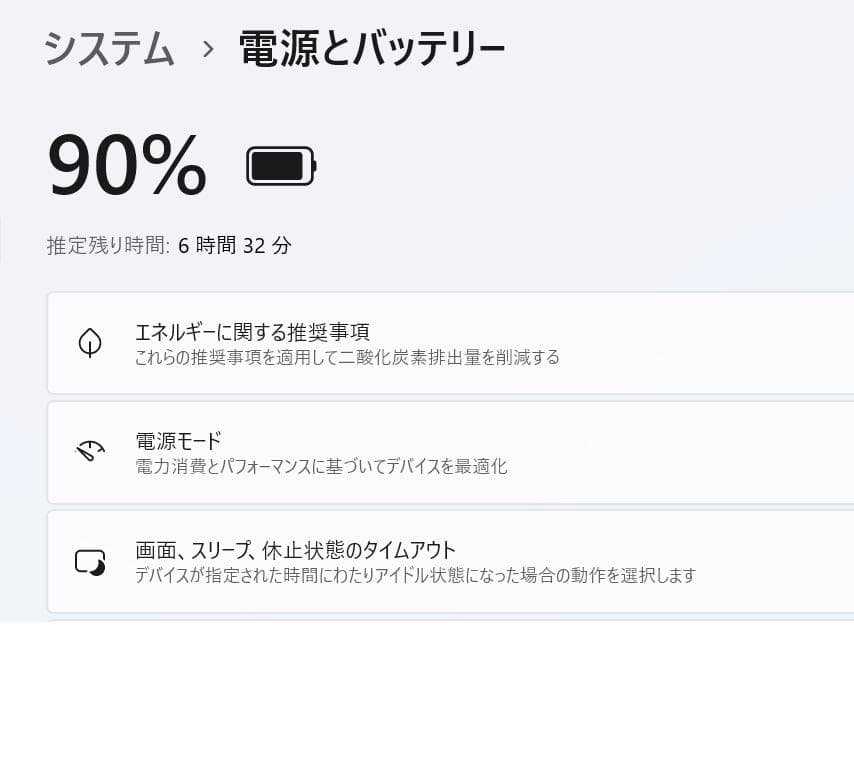Screen dimensions: 854x784
Task: Click the display icon on the timeout row
Action: tap(90, 561)
